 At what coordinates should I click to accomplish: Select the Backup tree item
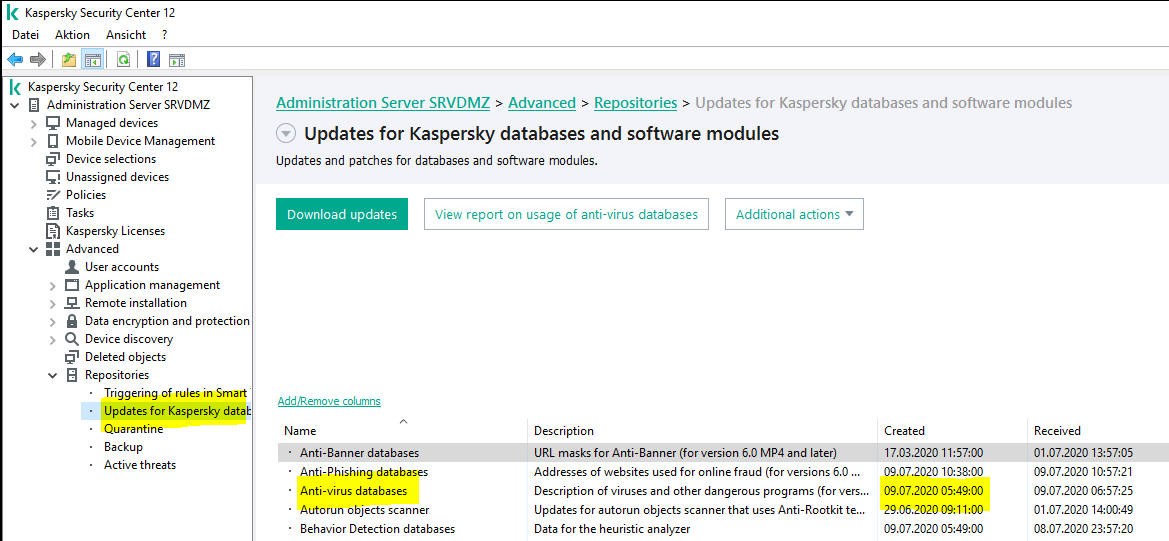pos(124,447)
